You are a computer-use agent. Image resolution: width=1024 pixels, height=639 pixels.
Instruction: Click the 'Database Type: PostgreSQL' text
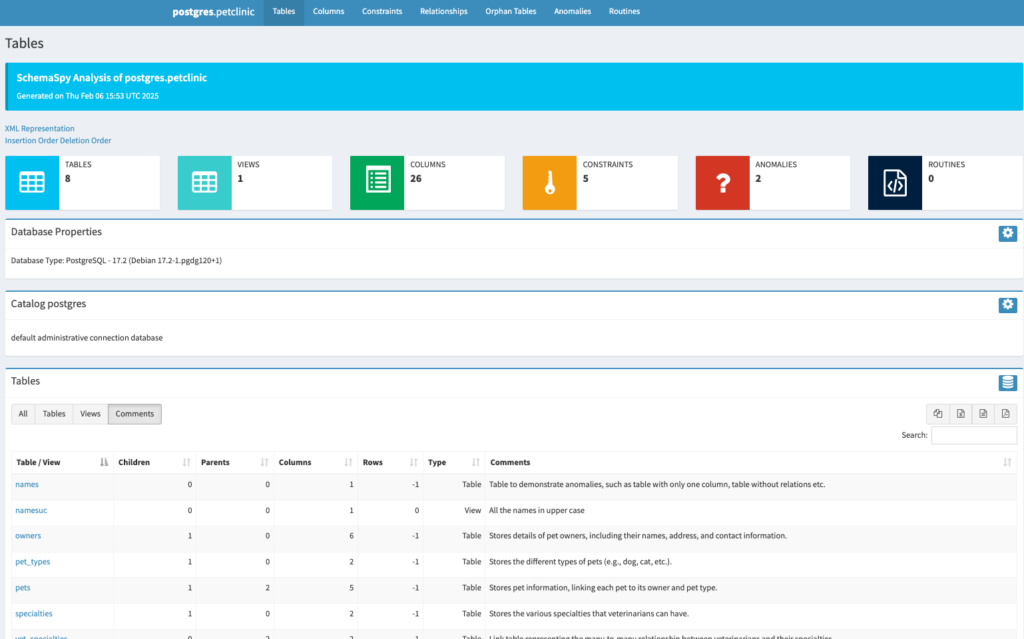tap(116, 261)
